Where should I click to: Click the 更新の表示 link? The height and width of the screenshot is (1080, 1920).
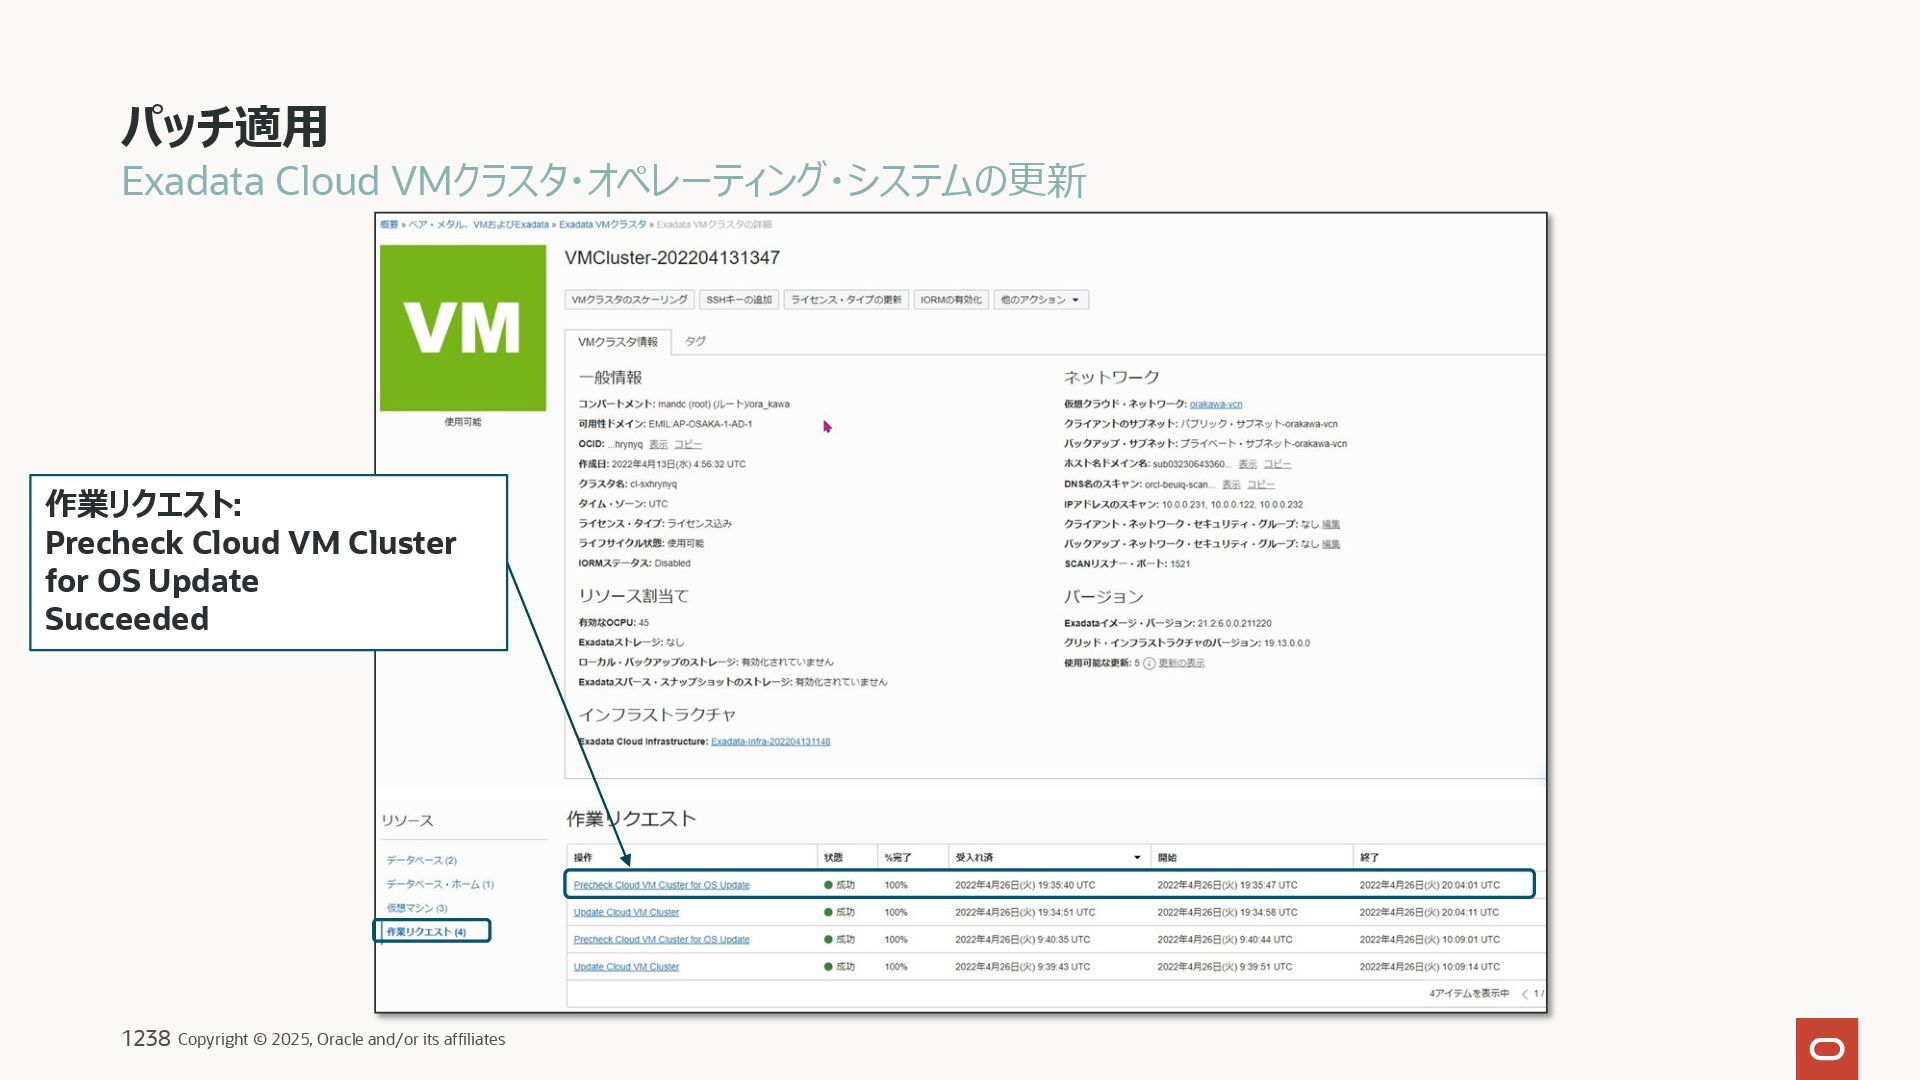pyautogui.click(x=1181, y=663)
